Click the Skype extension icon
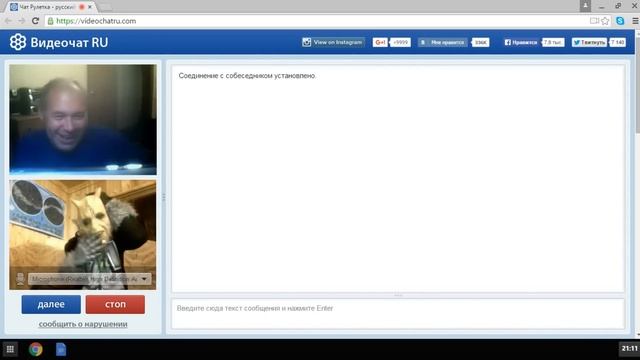Screen dimensions: 640x360 tap(620, 21)
